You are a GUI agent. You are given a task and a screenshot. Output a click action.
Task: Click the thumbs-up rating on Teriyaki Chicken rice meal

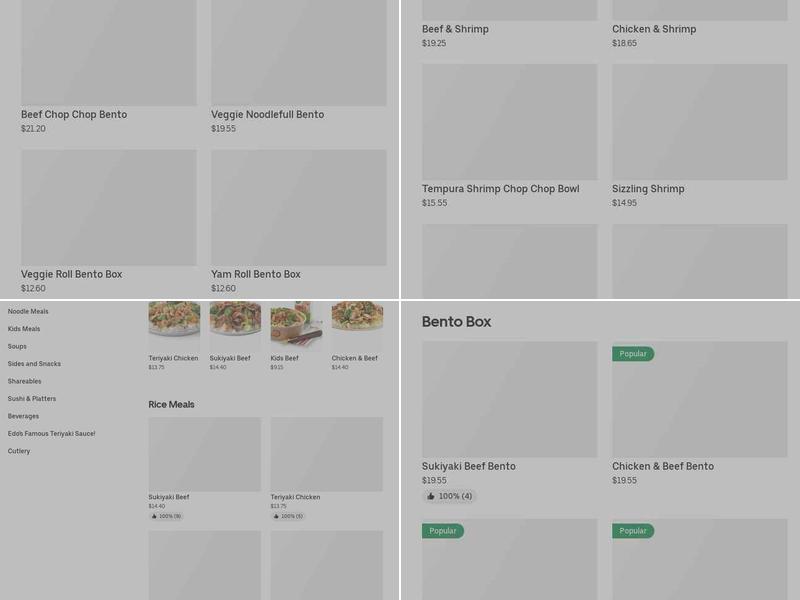coord(287,515)
